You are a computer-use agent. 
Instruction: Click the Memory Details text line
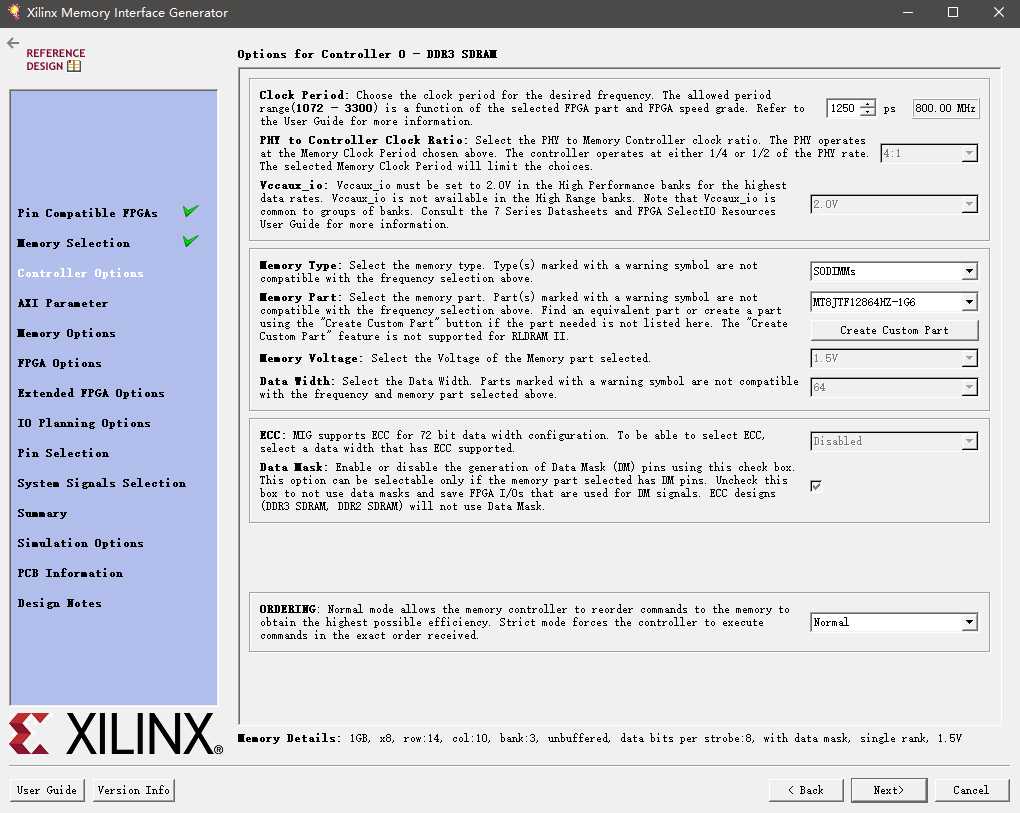point(599,738)
